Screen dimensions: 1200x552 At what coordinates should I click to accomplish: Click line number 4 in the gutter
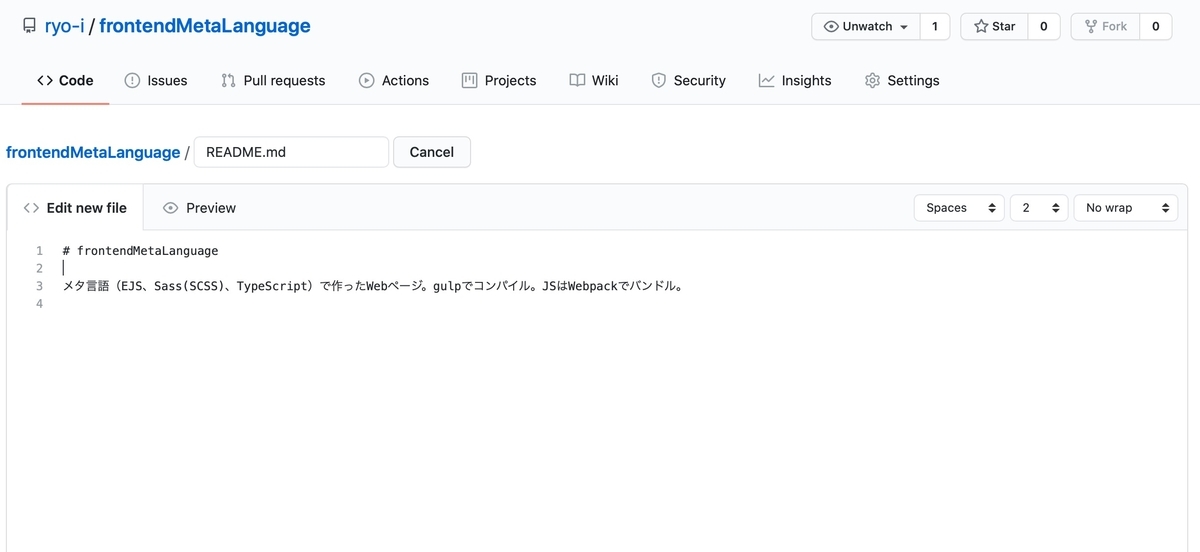pos(40,304)
